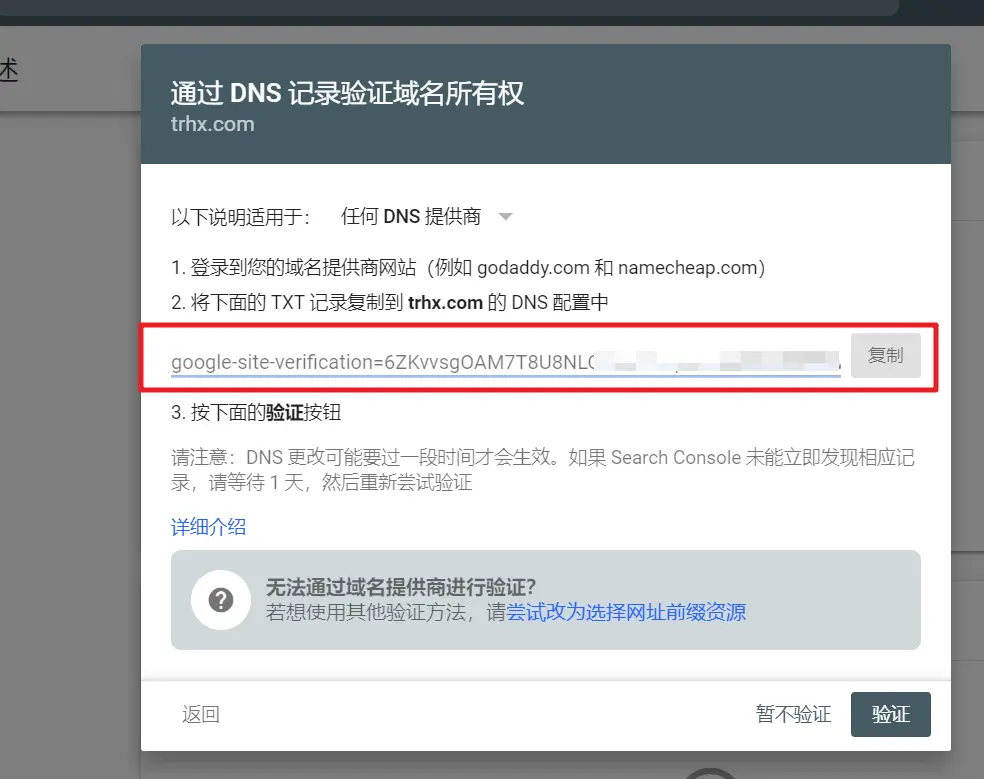
Task: Click the 通过 DNS 记录验证域名所有权 title
Action: click(x=347, y=94)
